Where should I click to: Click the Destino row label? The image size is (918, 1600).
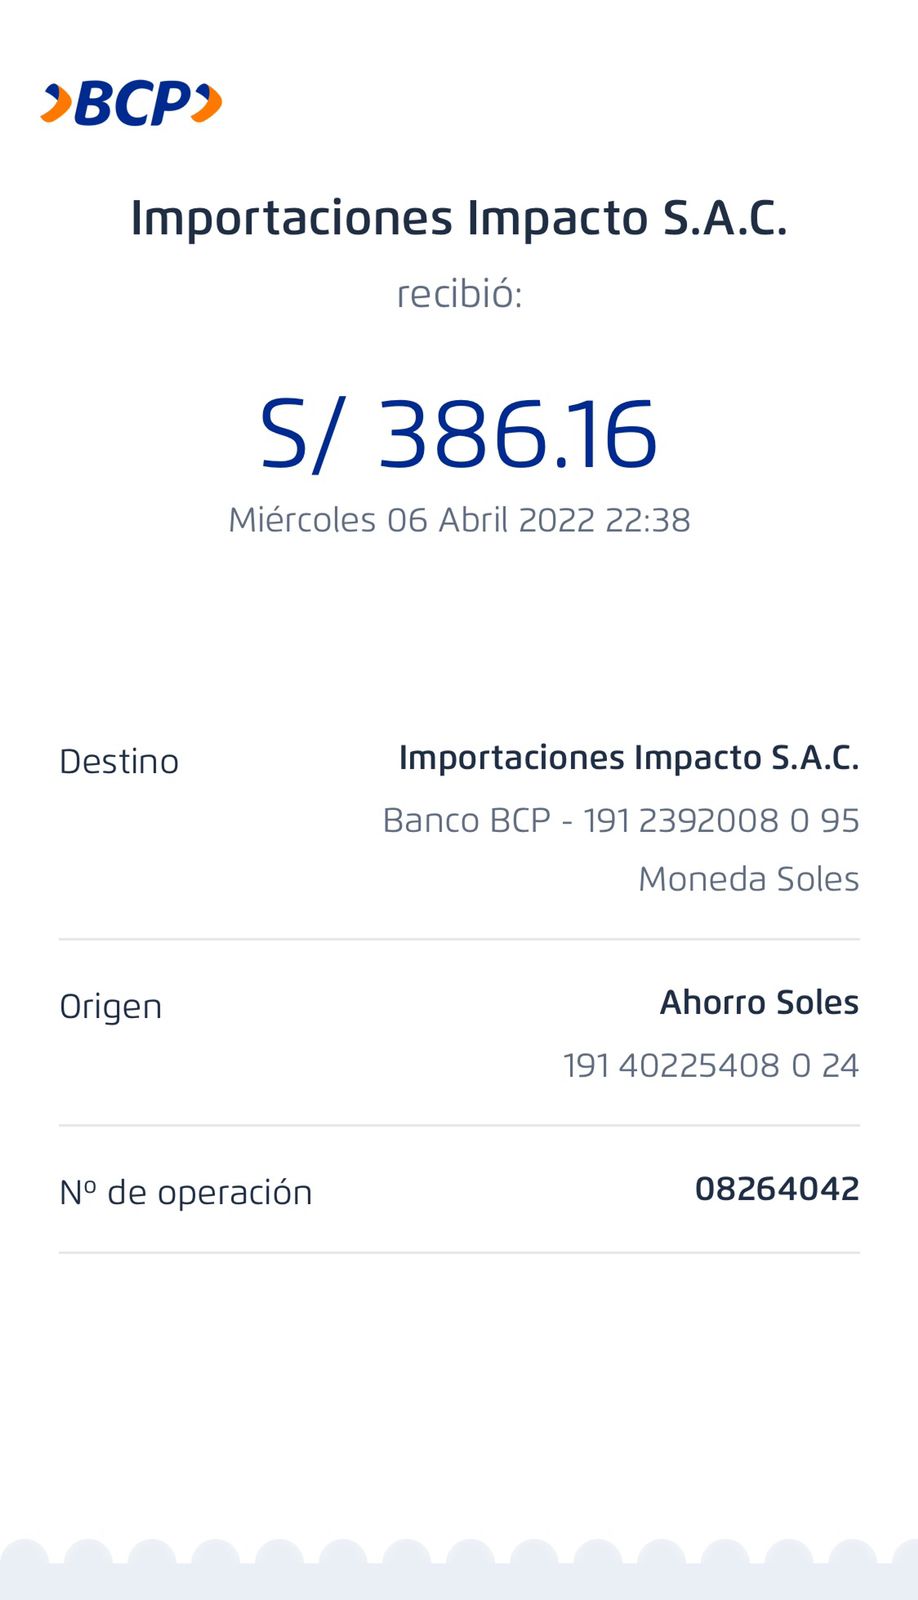tap(119, 762)
